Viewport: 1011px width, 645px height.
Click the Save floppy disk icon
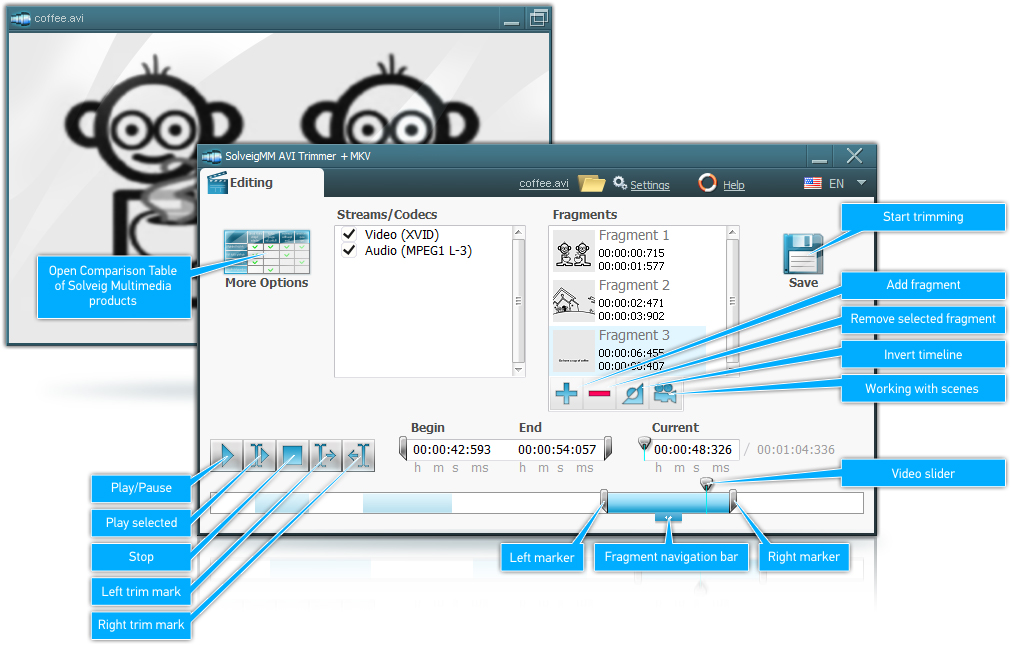tap(803, 253)
